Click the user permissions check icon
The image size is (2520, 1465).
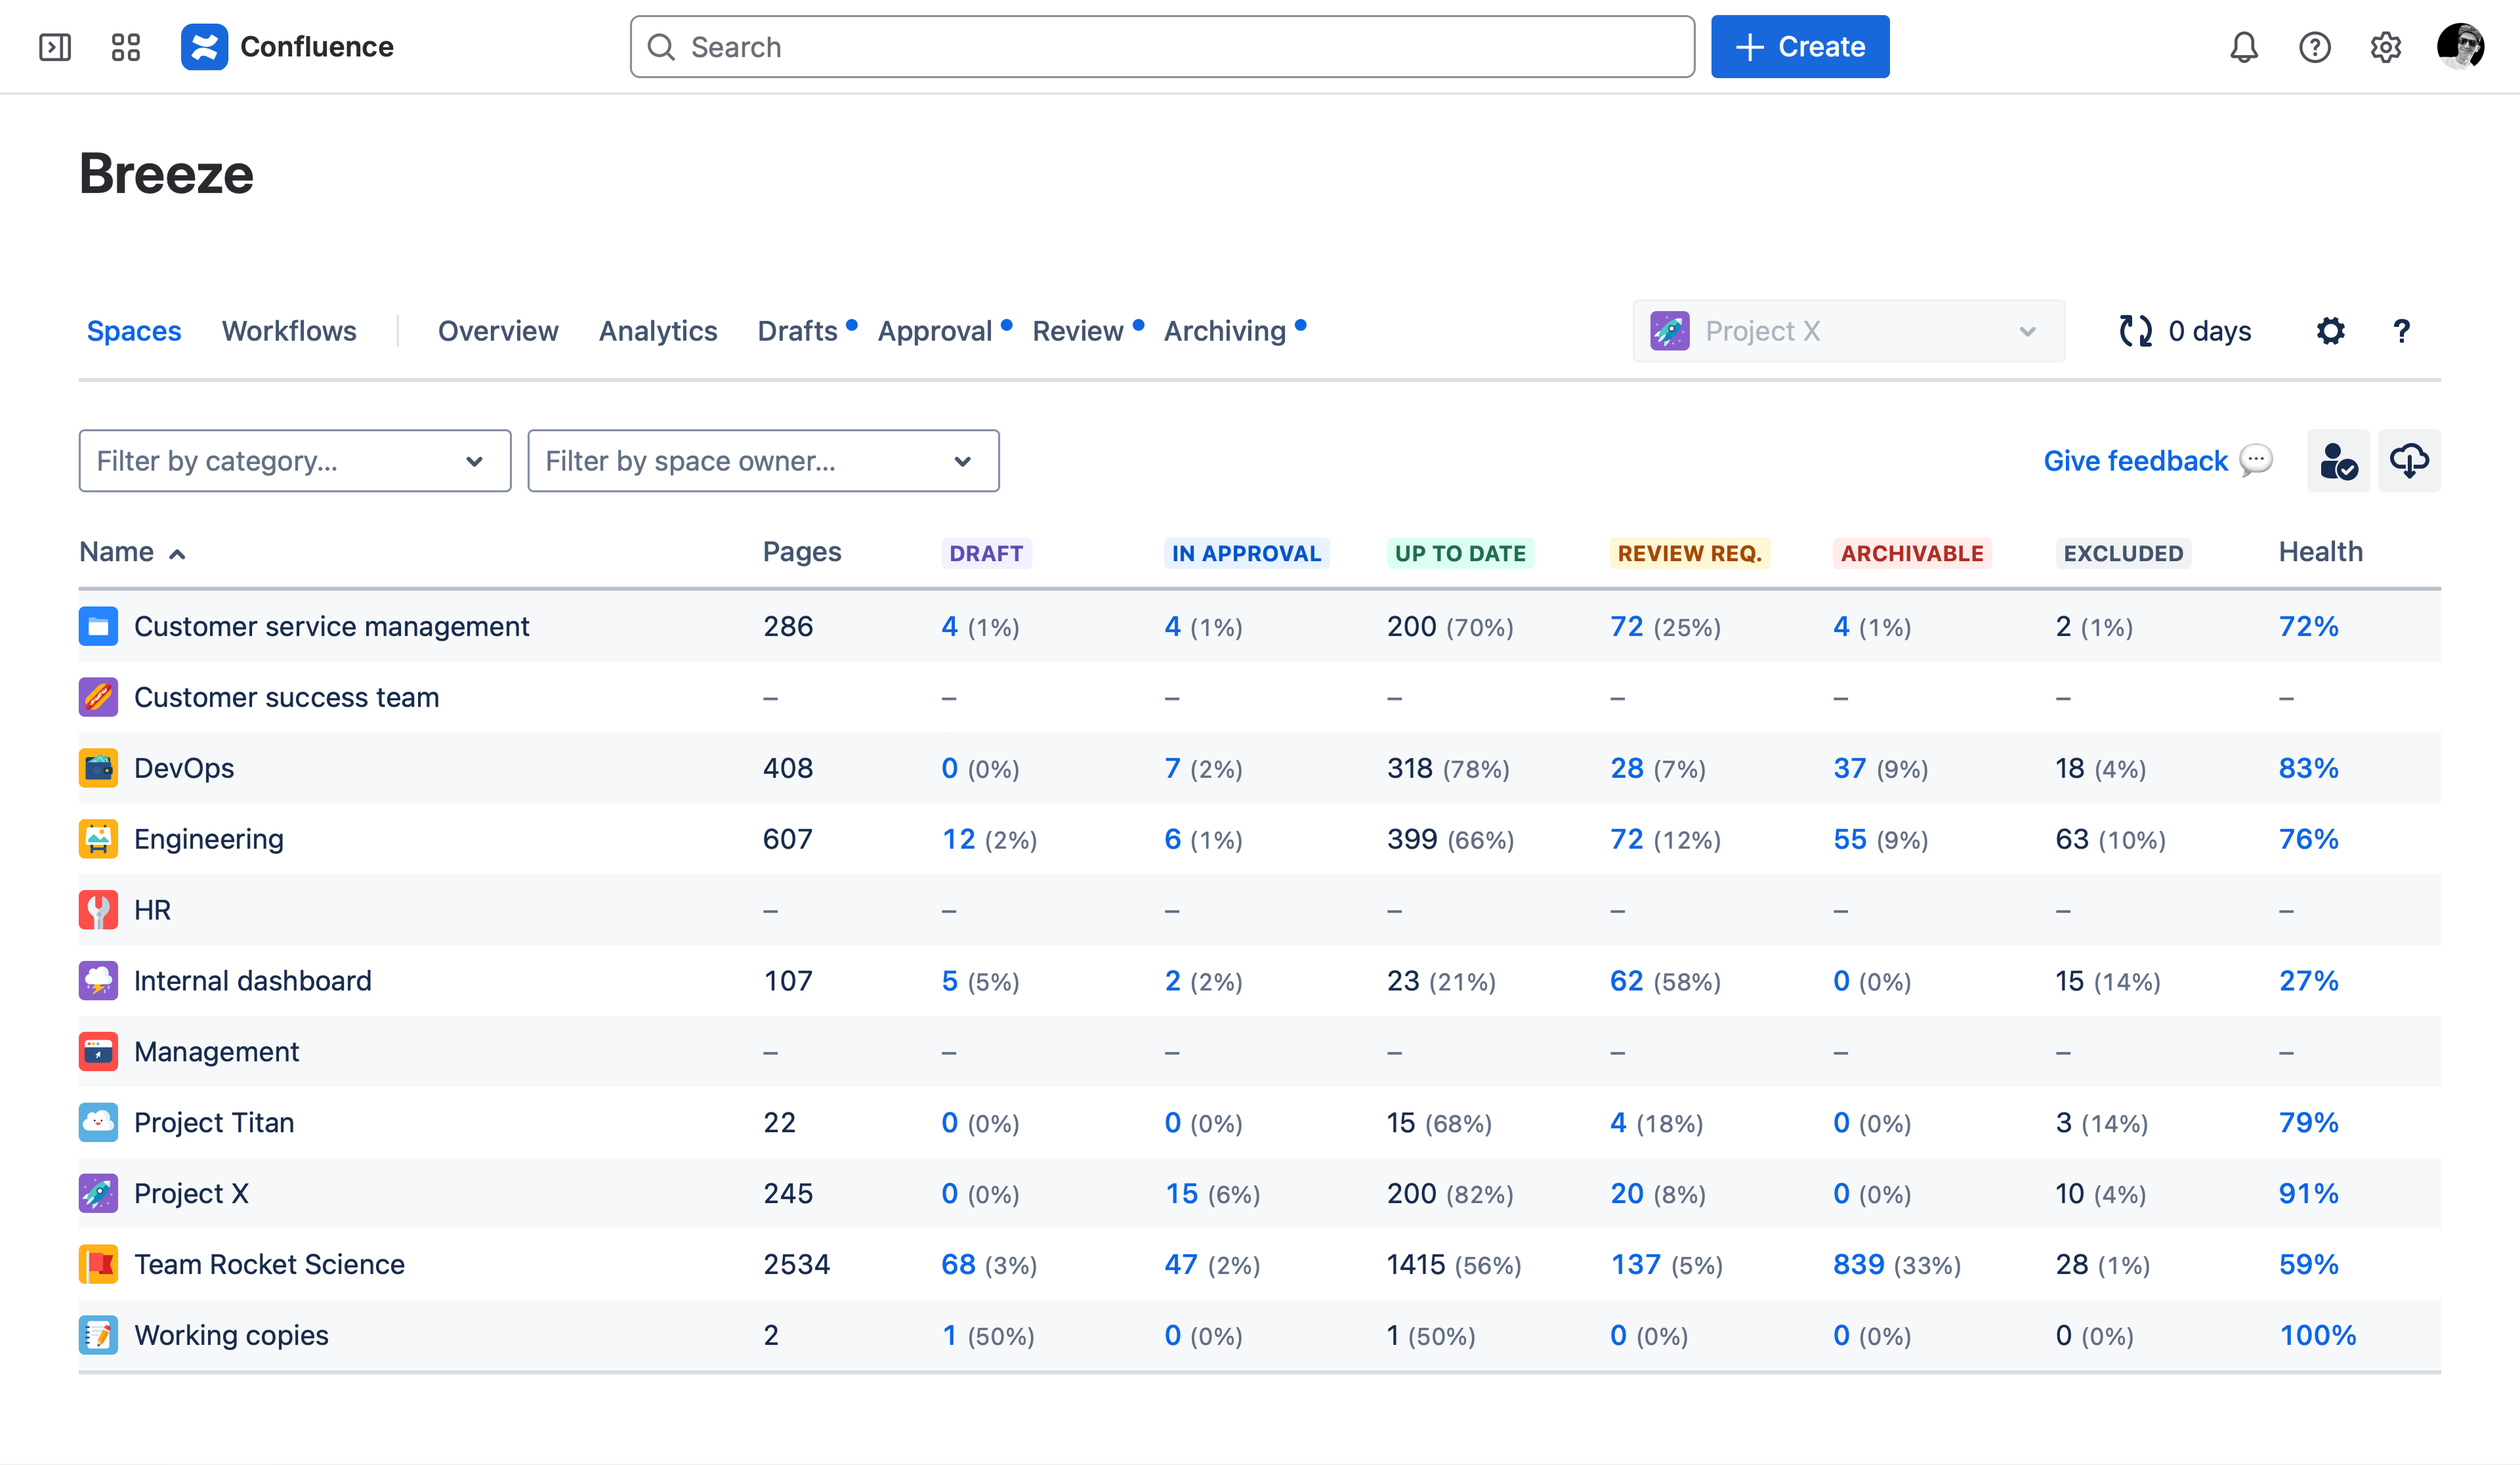point(2338,461)
